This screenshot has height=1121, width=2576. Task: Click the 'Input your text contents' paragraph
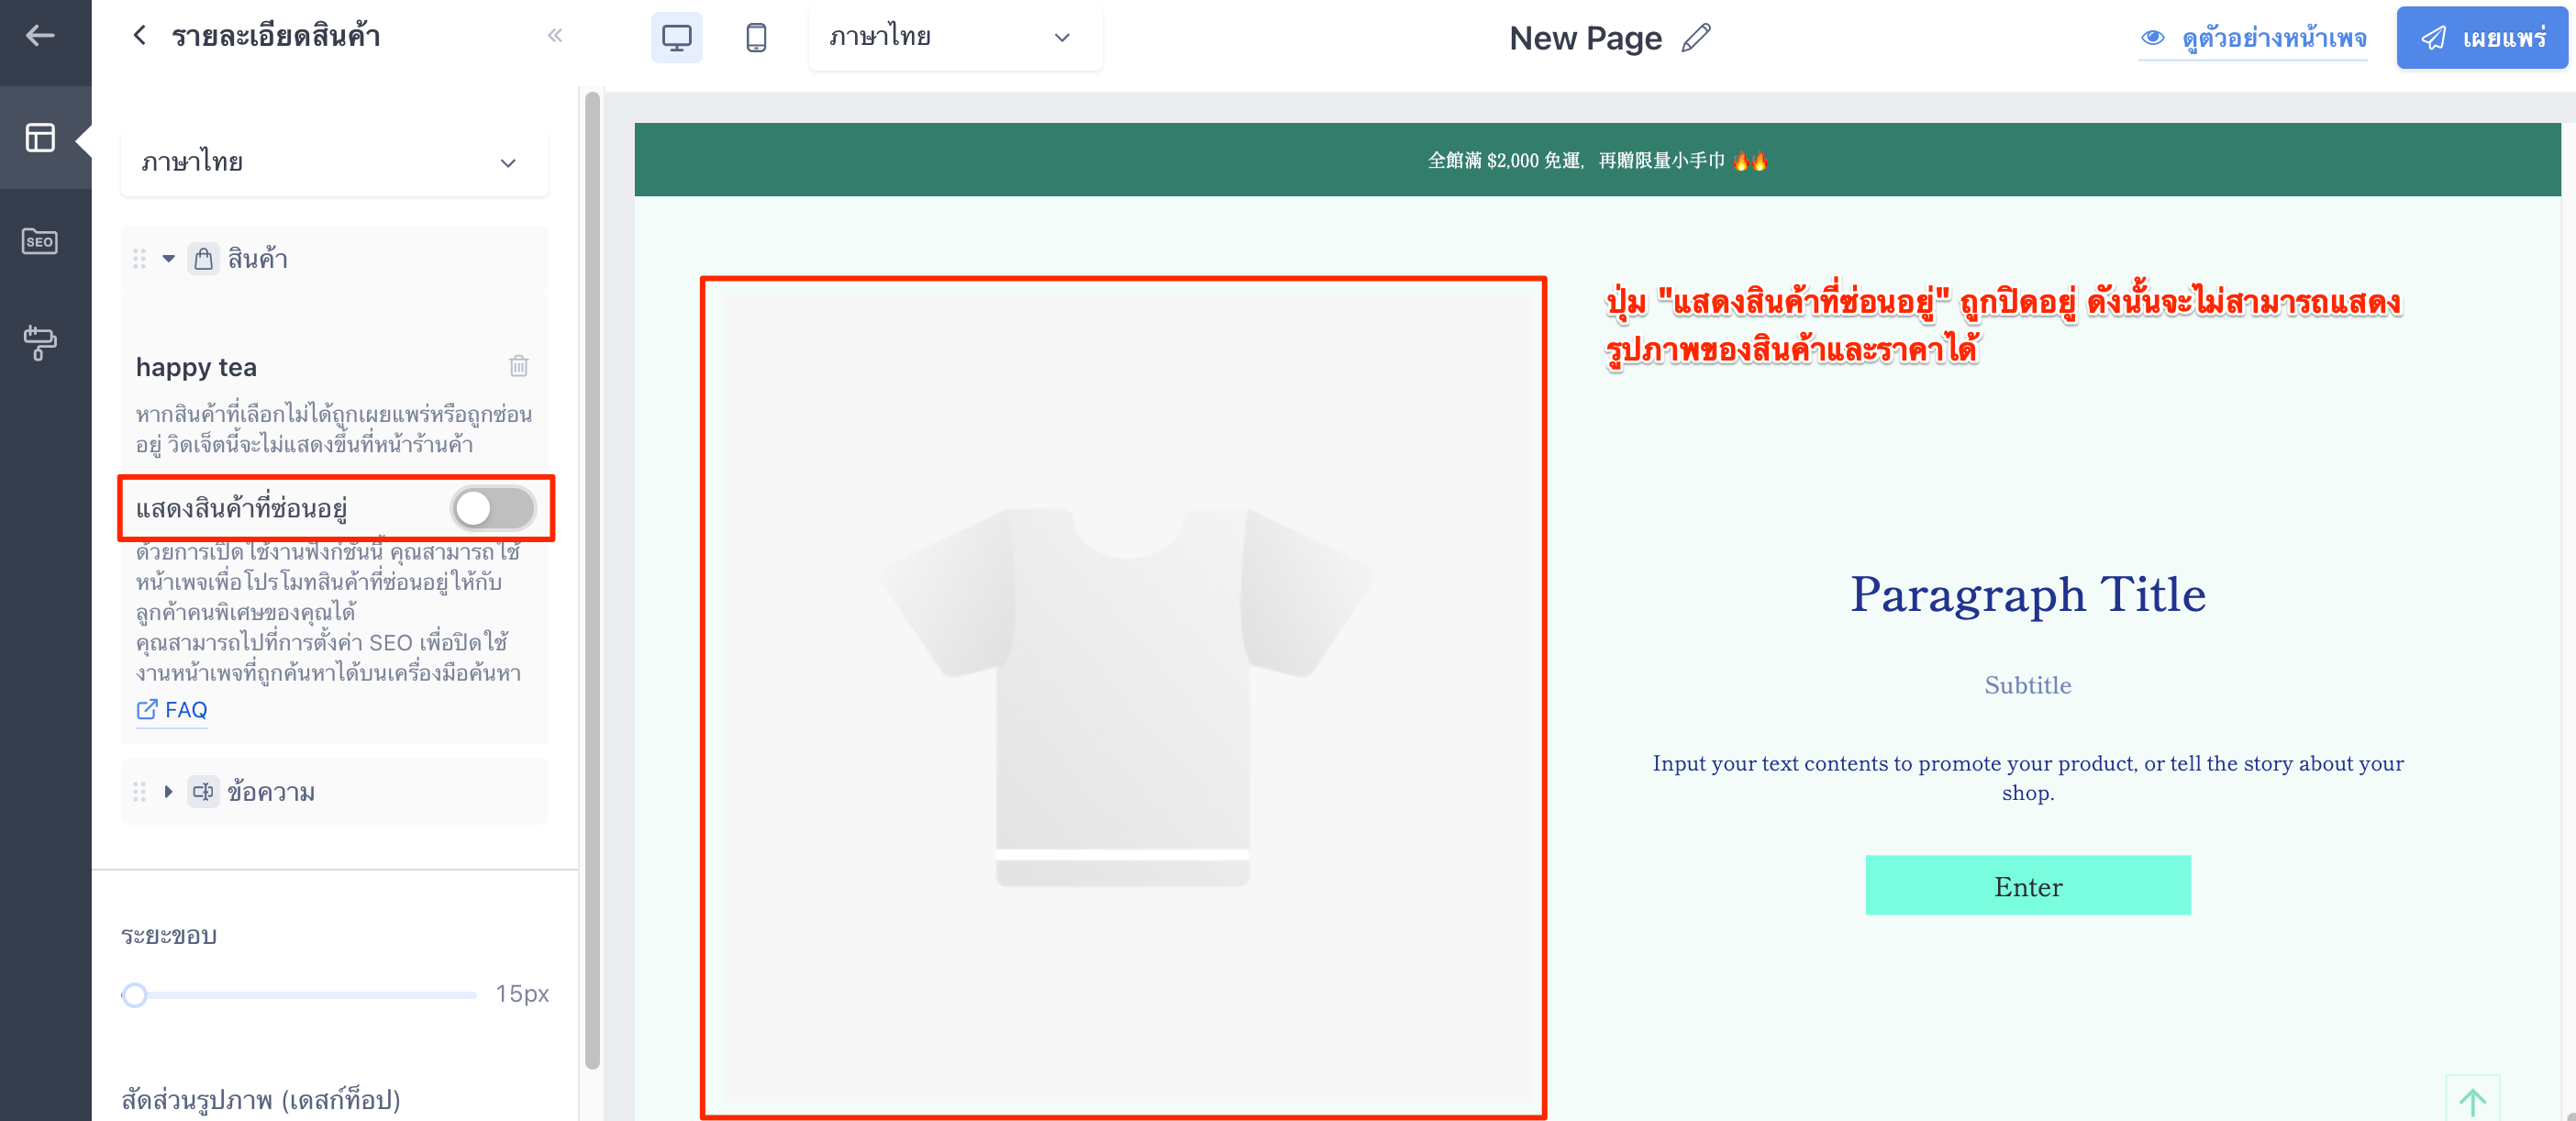tap(2028, 778)
